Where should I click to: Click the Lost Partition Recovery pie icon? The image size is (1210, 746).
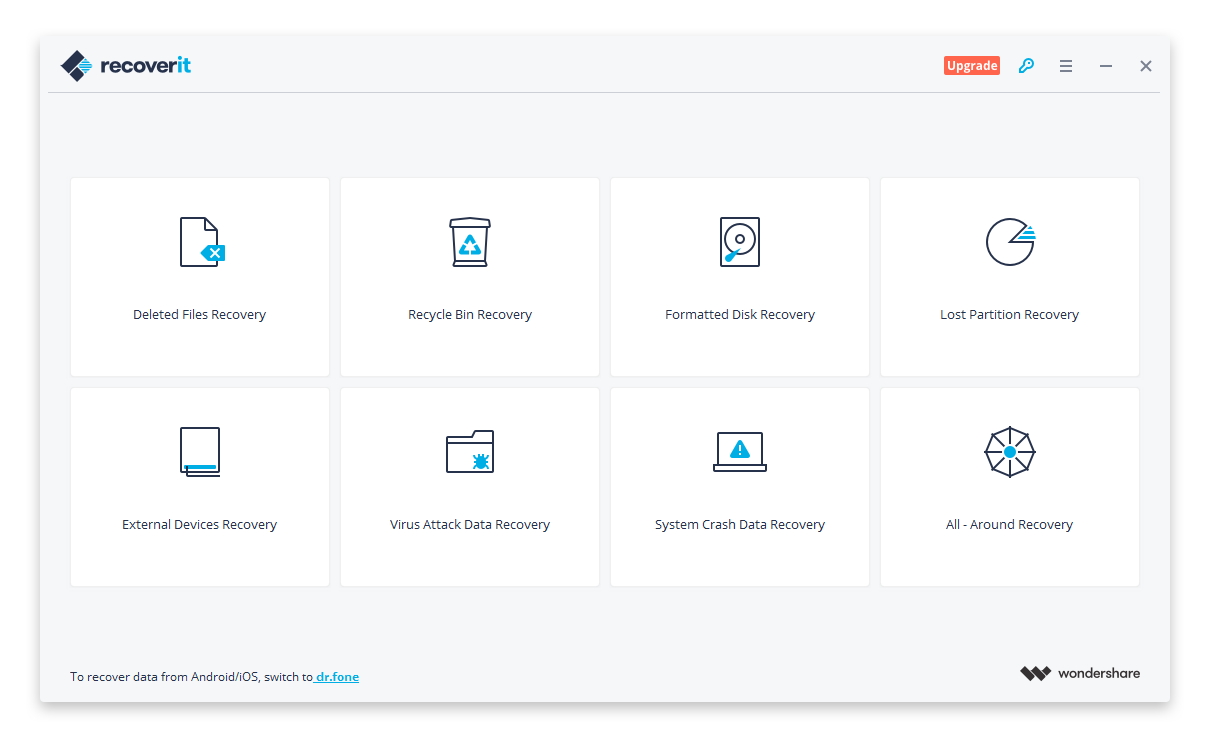tap(1010, 242)
